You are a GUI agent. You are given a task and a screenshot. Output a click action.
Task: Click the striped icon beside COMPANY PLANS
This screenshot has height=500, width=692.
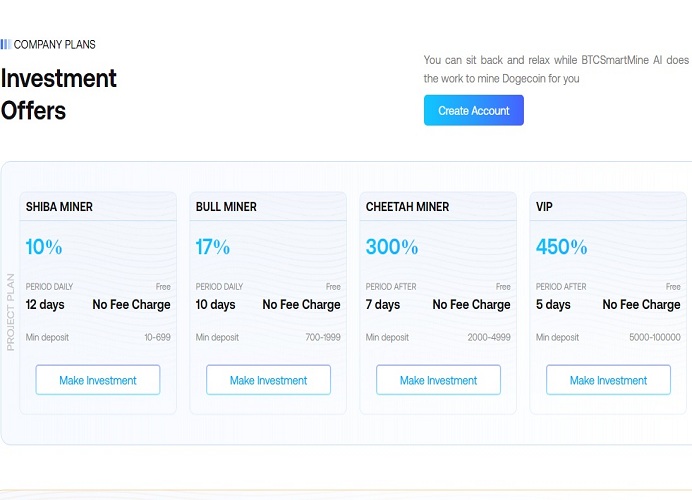pos(5,45)
